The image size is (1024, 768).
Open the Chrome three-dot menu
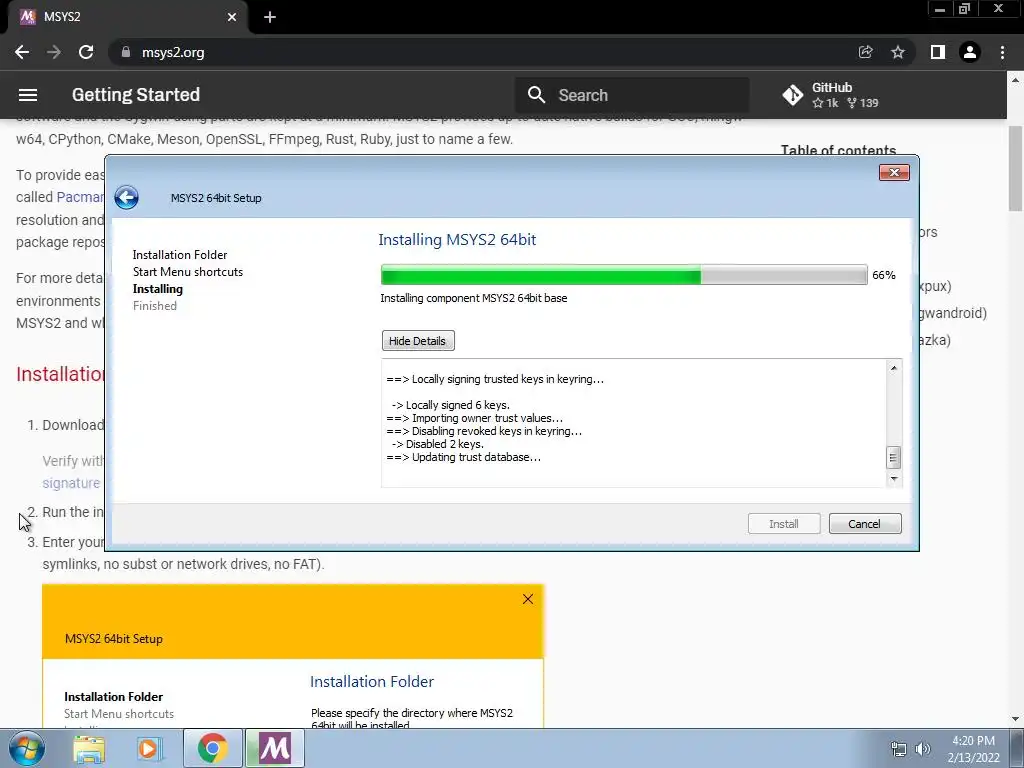tap(1002, 52)
